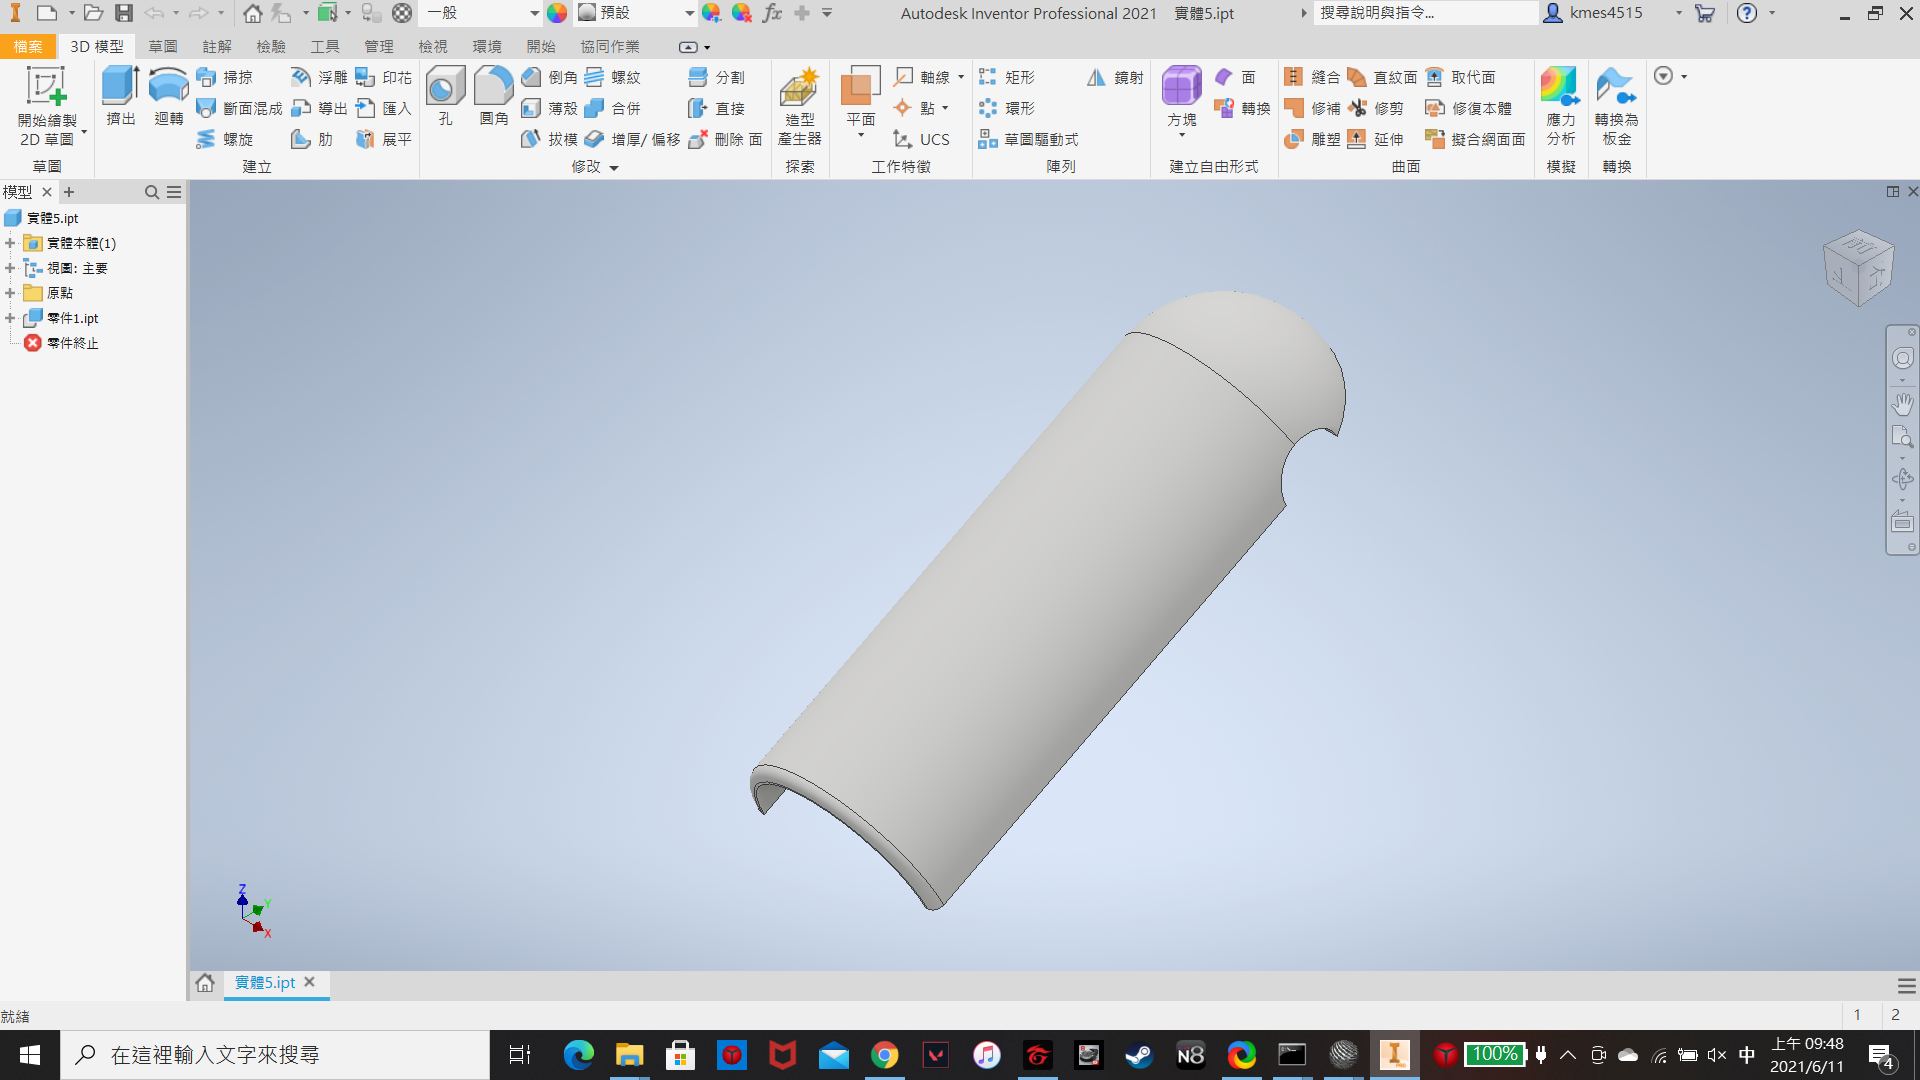The height and width of the screenshot is (1080, 1920).
Task: Click the 增厚/偏移 button
Action: pos(633,139)
